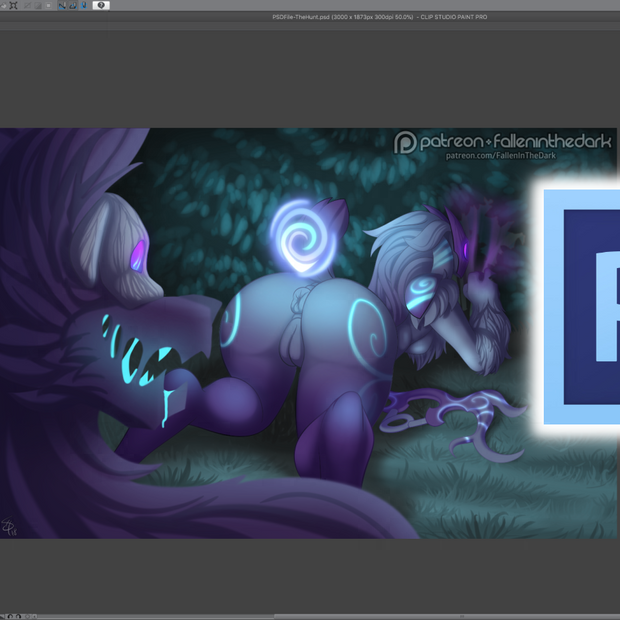
Task: Toggle Snap to Special Ruler icon
Action: (73, 6)
